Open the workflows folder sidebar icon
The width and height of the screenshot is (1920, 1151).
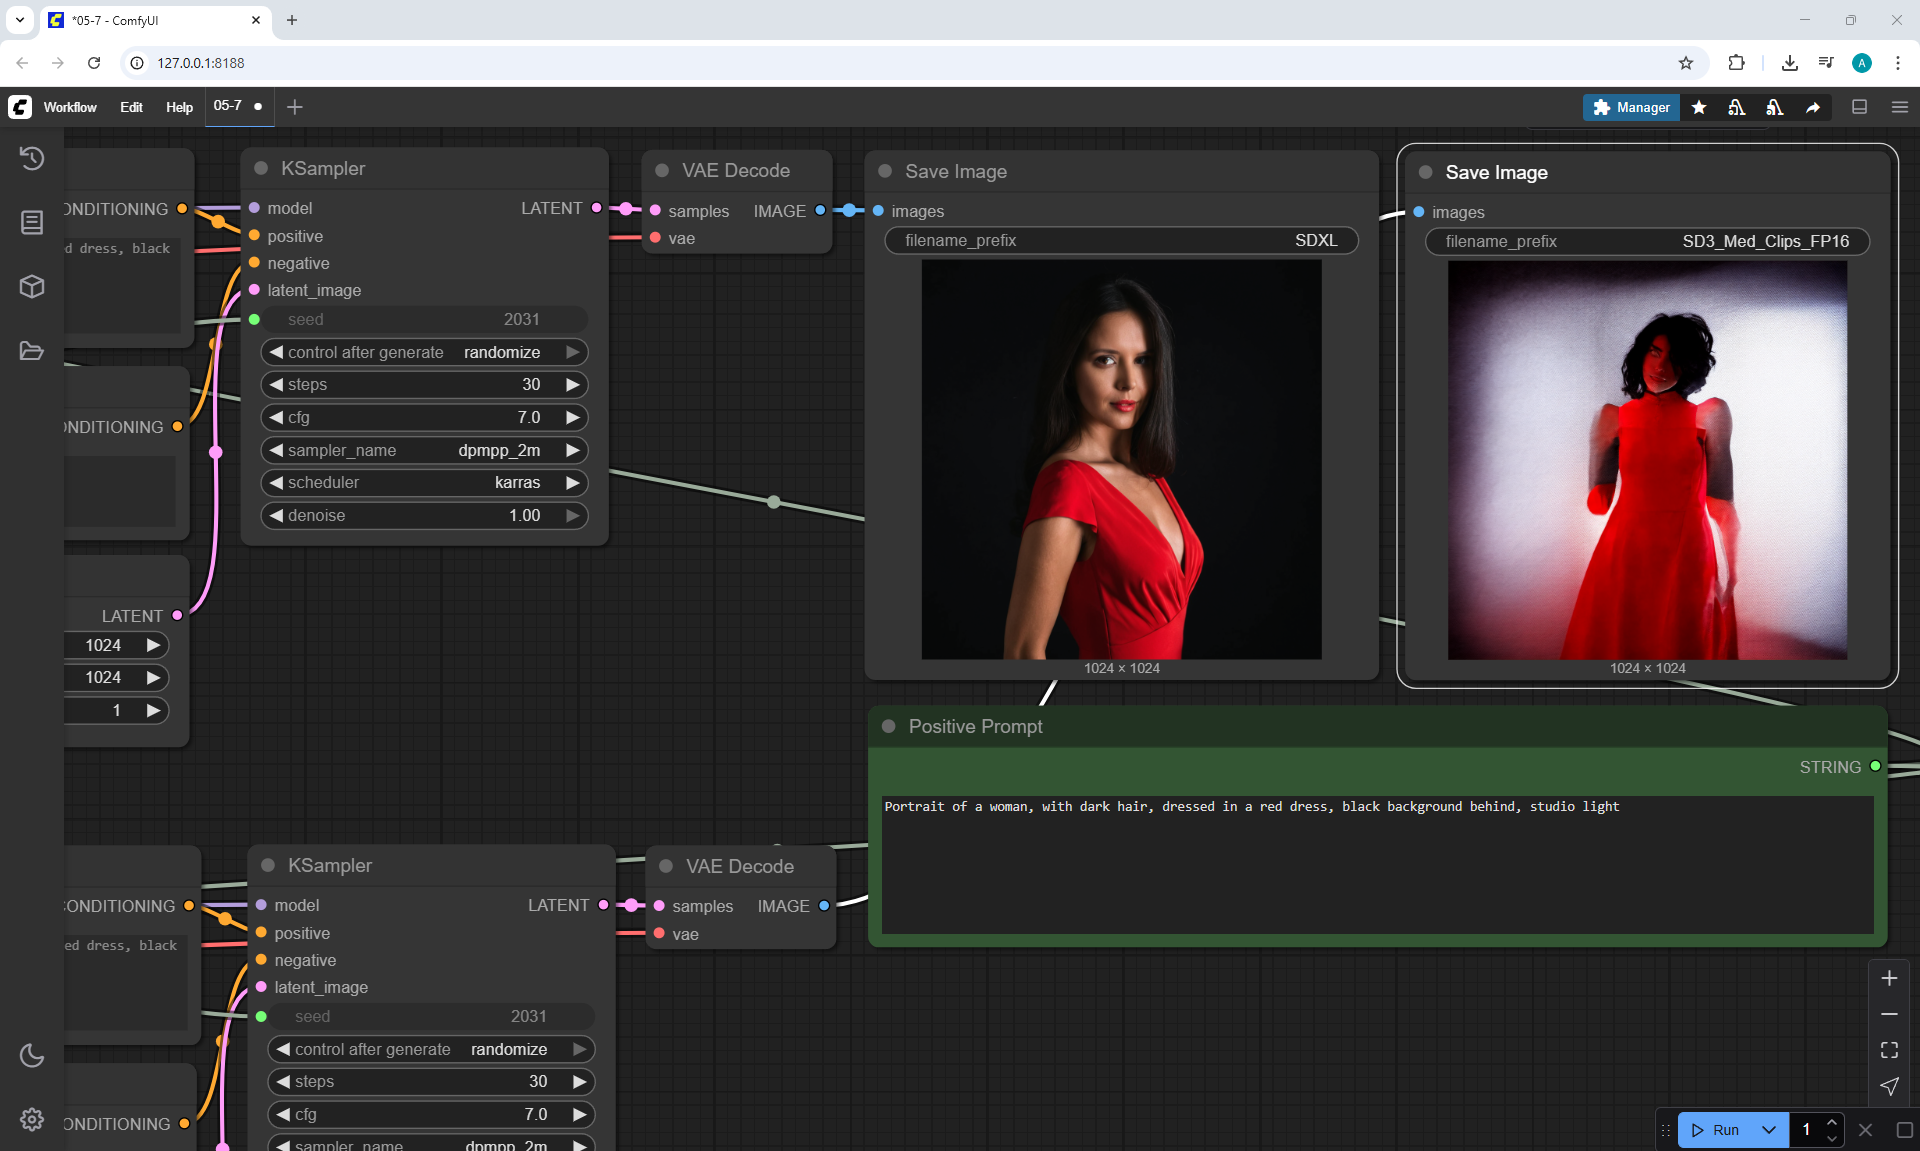point(32,351)
